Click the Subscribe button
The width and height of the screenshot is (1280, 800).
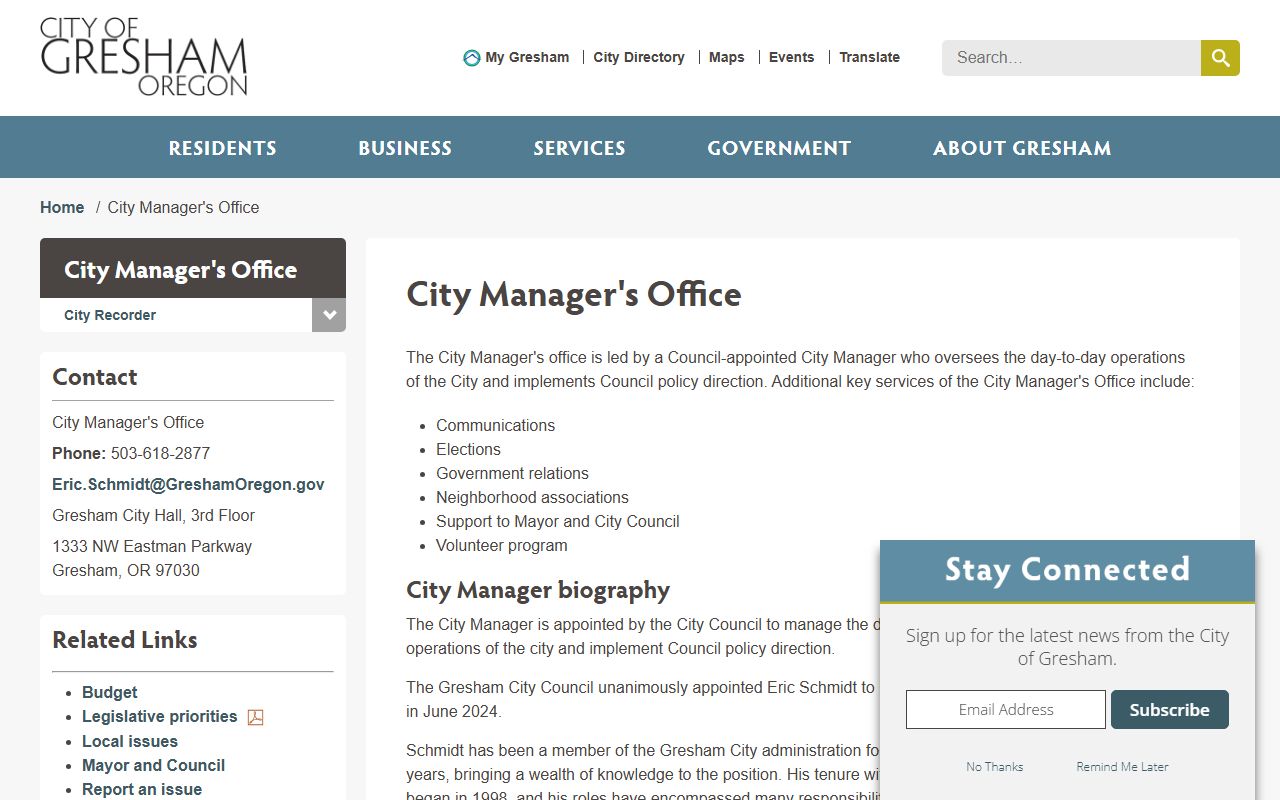coord(1170,709)
